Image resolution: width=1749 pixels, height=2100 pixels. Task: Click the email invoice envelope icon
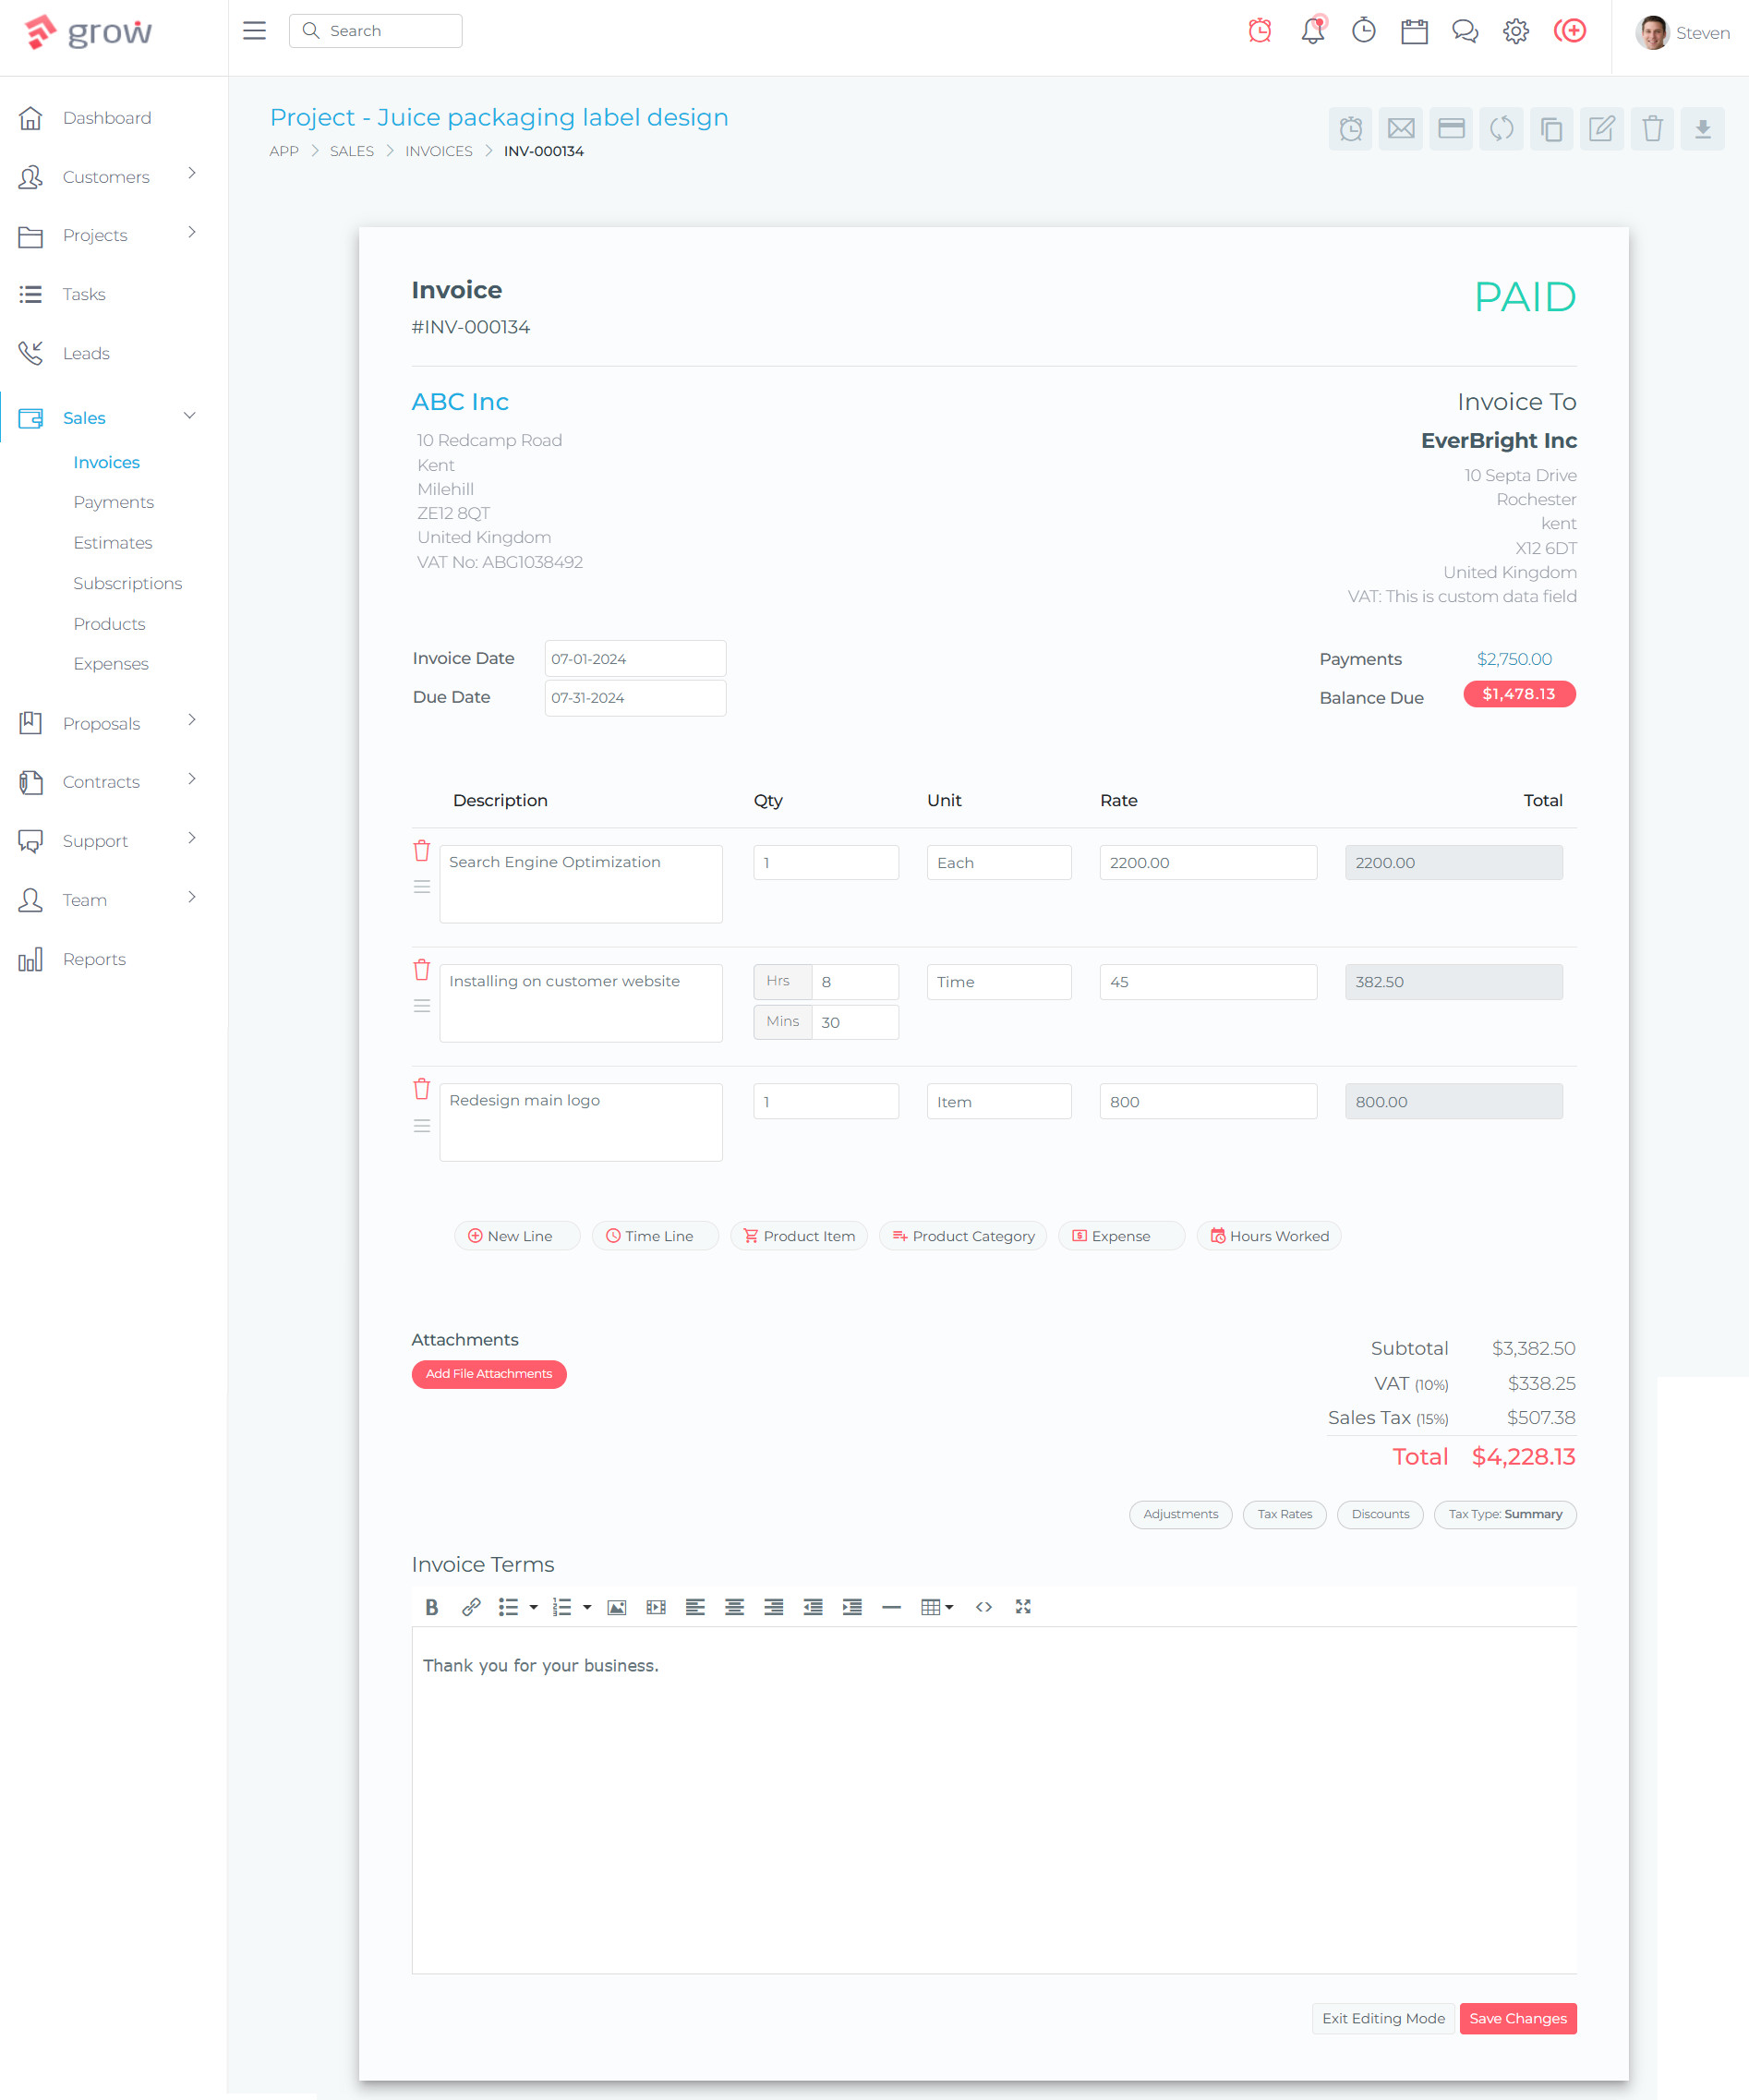1400,129
